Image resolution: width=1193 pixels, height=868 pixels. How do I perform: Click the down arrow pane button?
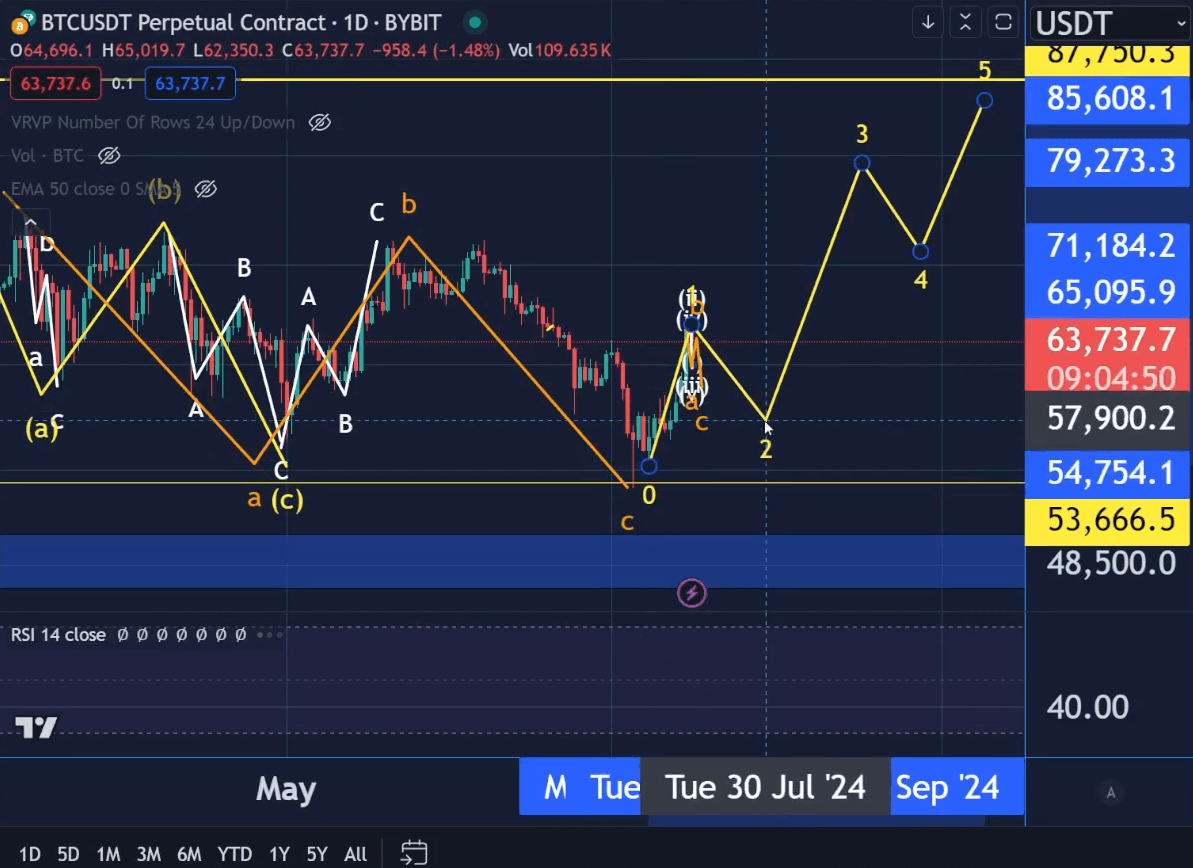pos(928,22)
